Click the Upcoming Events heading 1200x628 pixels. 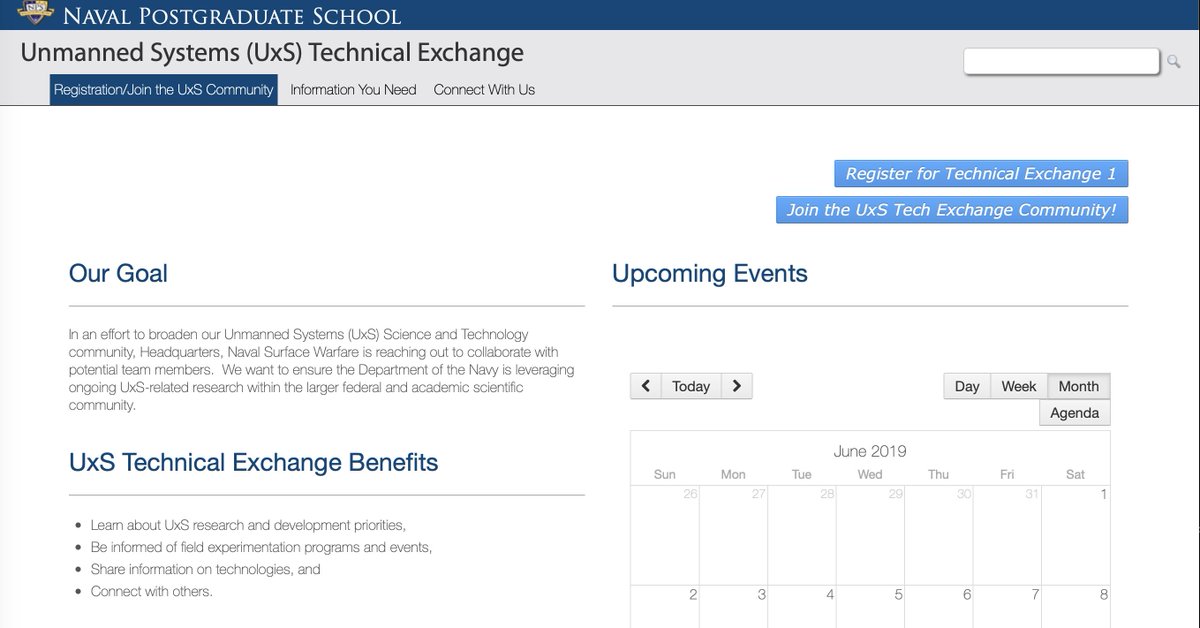pos(710,273)
